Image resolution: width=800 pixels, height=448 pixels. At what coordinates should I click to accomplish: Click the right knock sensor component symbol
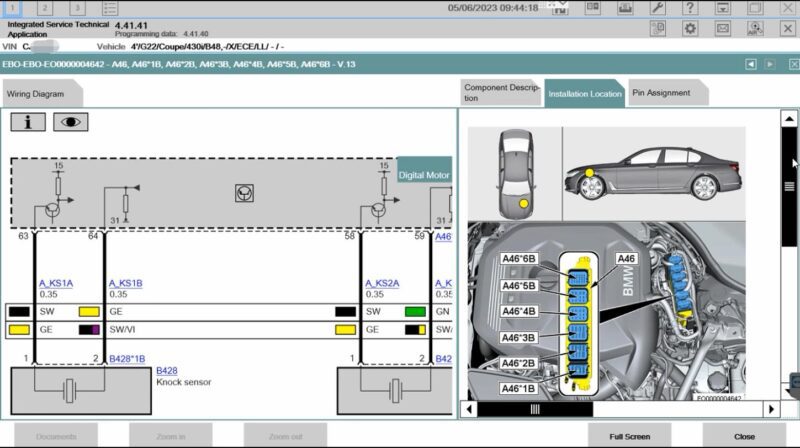tap(395, 390)
